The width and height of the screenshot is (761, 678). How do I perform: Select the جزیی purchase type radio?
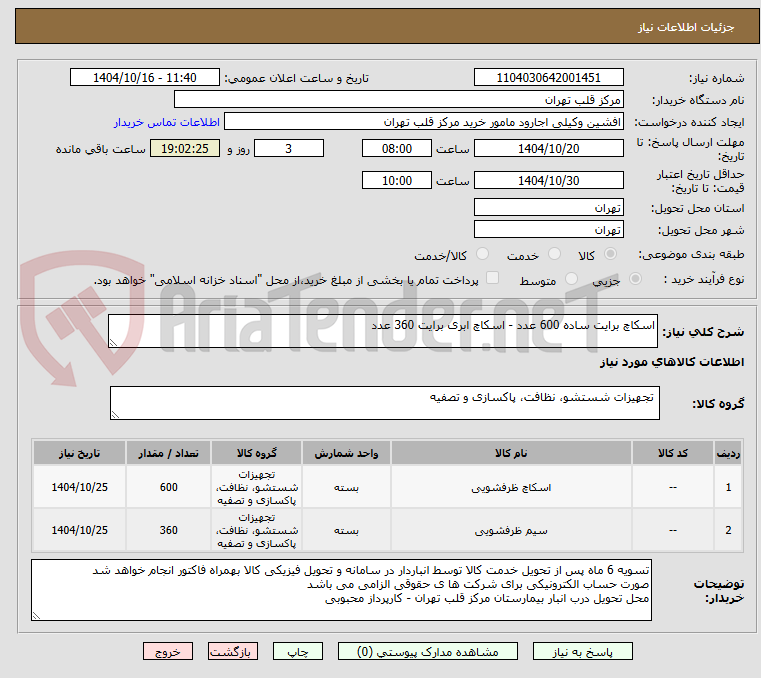point(635,279)
